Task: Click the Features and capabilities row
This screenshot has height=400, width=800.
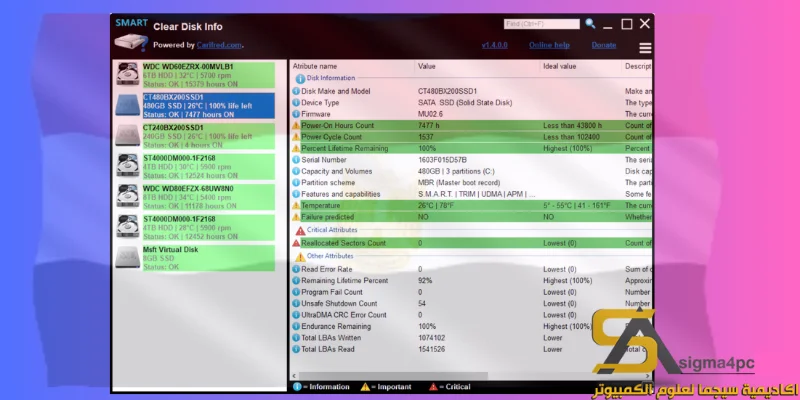Action: point(471,194)
